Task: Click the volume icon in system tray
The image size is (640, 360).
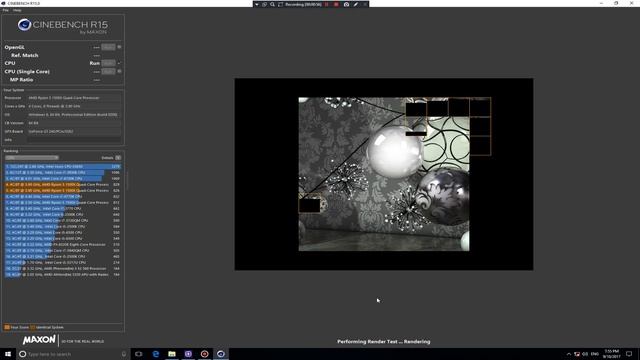Action: tap(585, 354)
